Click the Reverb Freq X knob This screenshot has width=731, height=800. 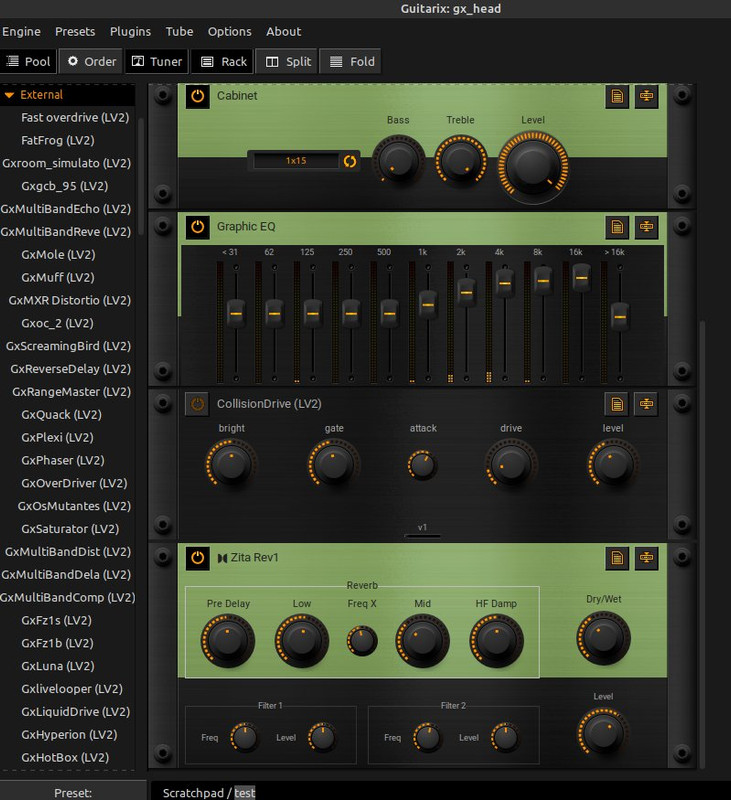pos(362,640)
